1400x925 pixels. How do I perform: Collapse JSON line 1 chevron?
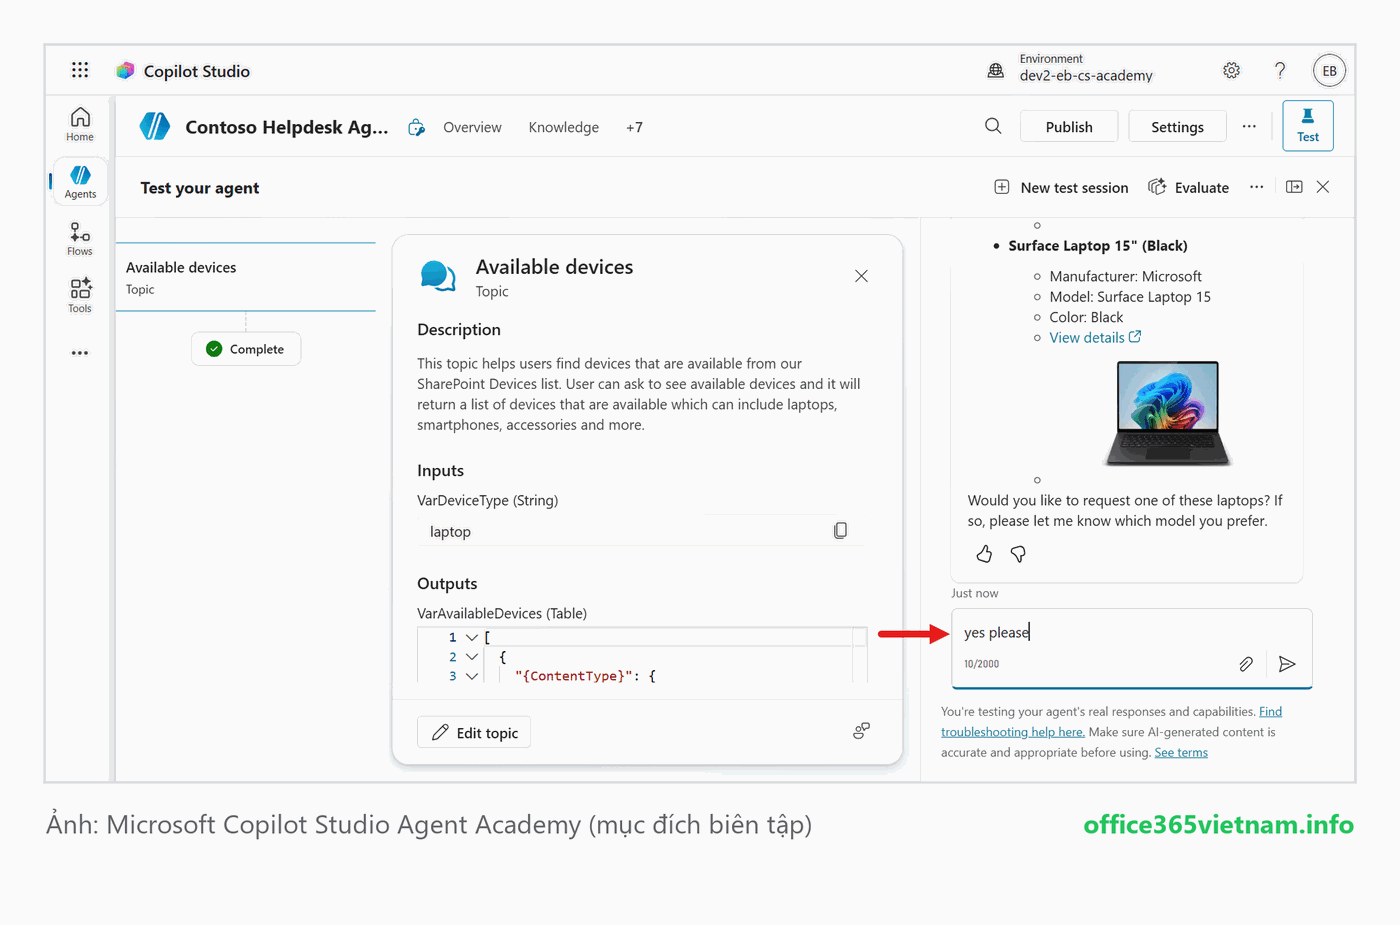click(472, 637)
